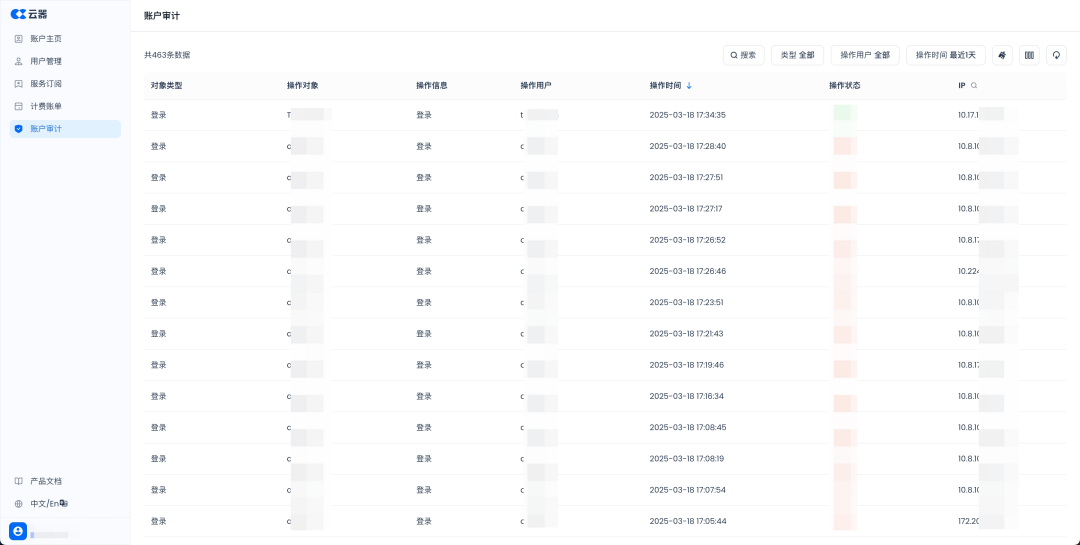Click the column settings icon button
This screenshot has width=1080, height=545.
1029,55
